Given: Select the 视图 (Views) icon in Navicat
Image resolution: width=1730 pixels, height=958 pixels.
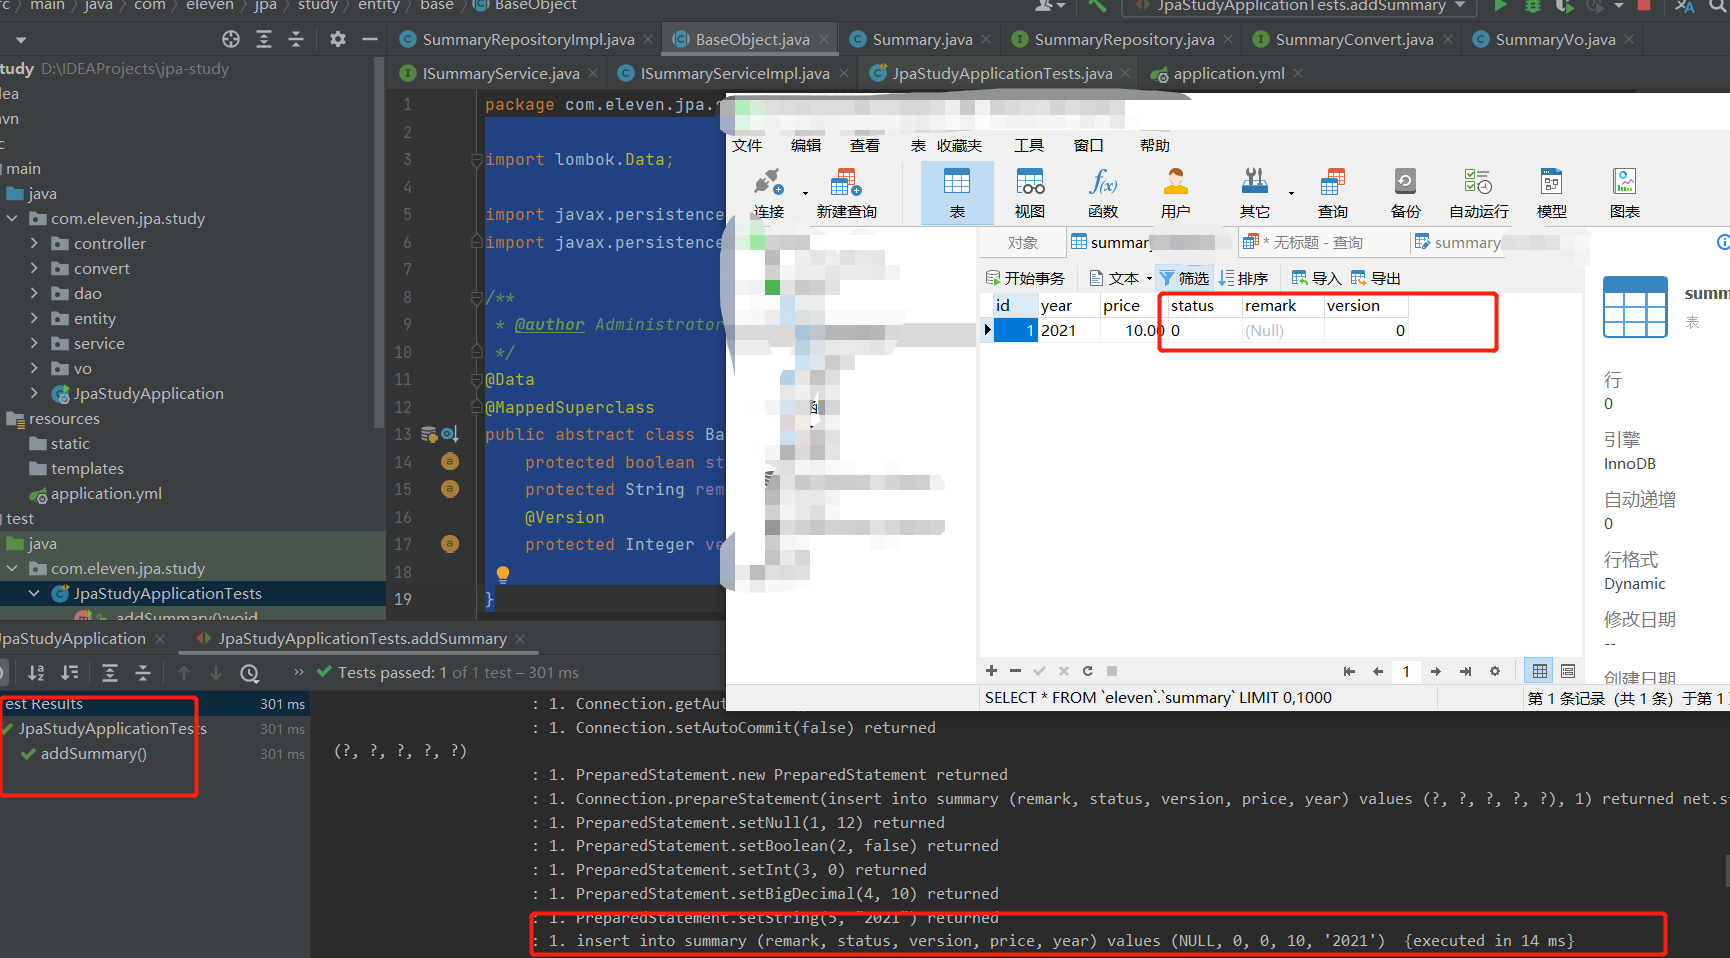Looking at the screenshot, I should click(1030, 192).
